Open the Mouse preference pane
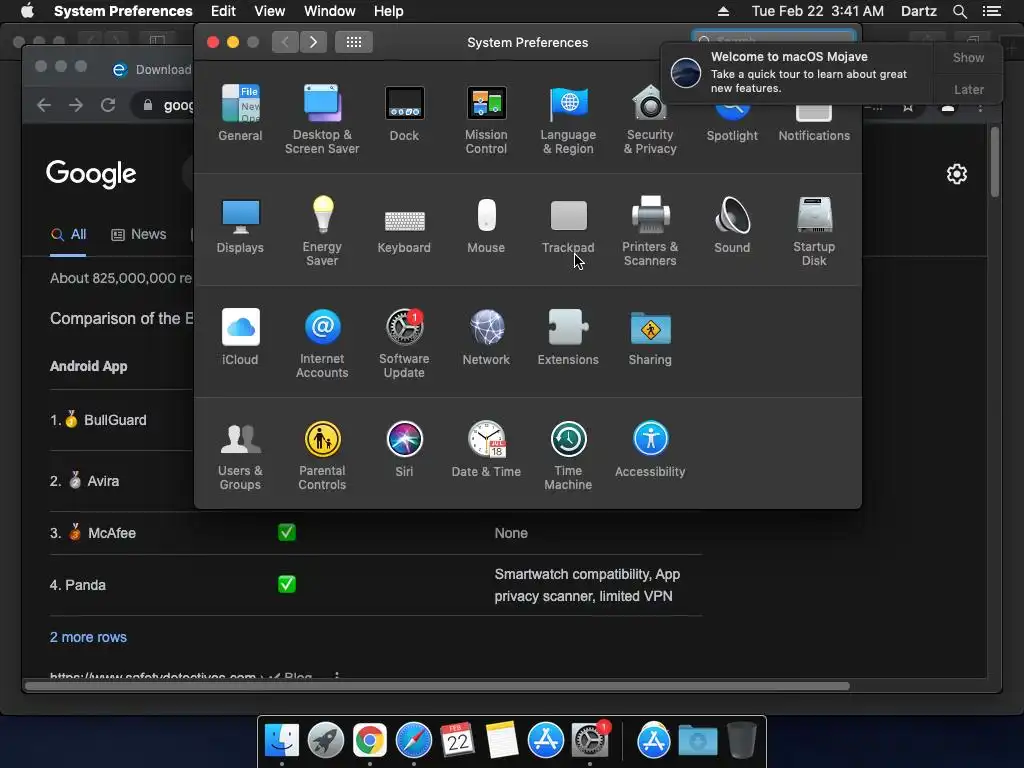This screenshot has width=1024, height=768. (x=486, y=225)
